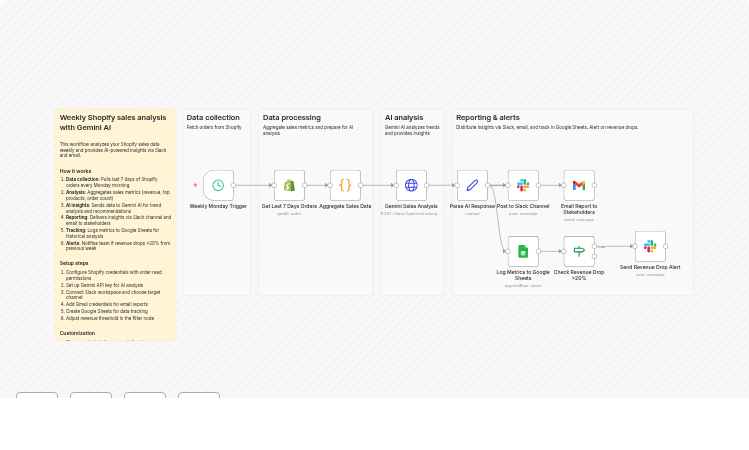Viewport: 749px width, 450px height.
Task: Click output port of Send Revenue Drop Alert
Action: (665, 246)
